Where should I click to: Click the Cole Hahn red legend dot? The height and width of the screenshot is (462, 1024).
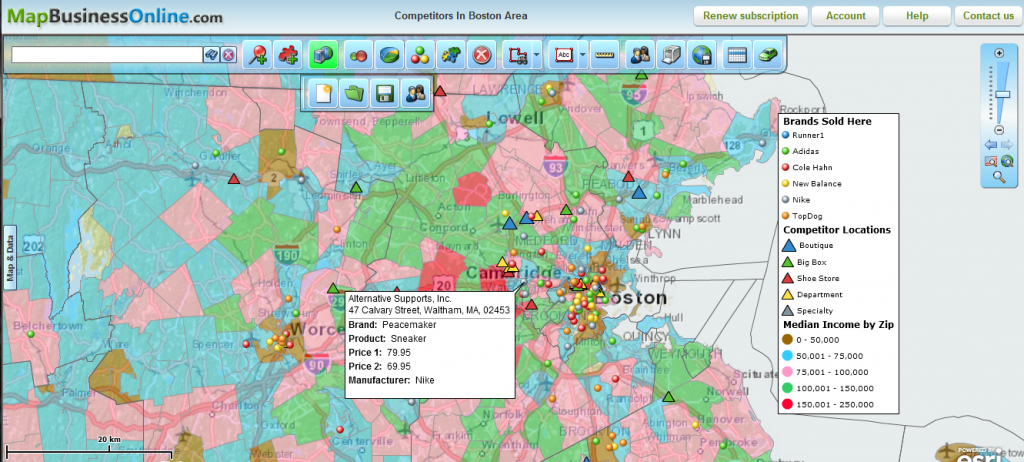point(786,167)
